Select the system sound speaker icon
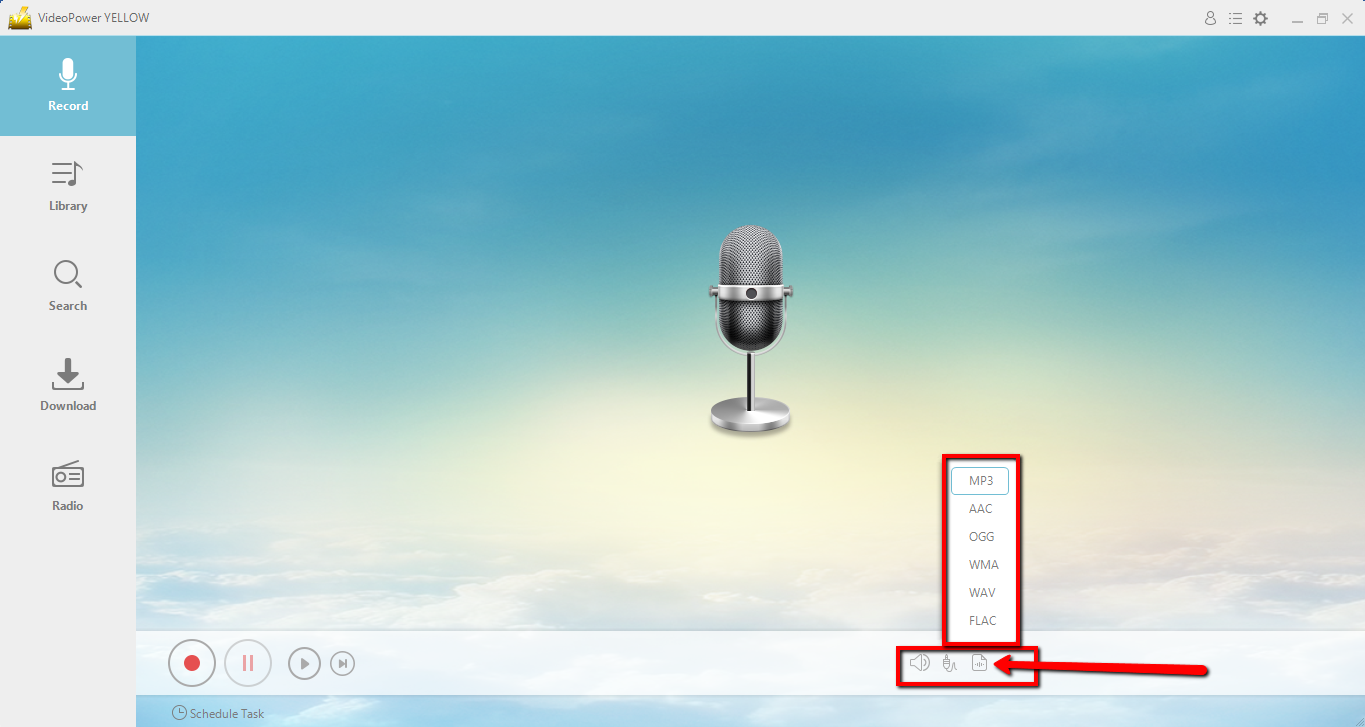This screenshot has height=727, width=1365. point(919,662)
